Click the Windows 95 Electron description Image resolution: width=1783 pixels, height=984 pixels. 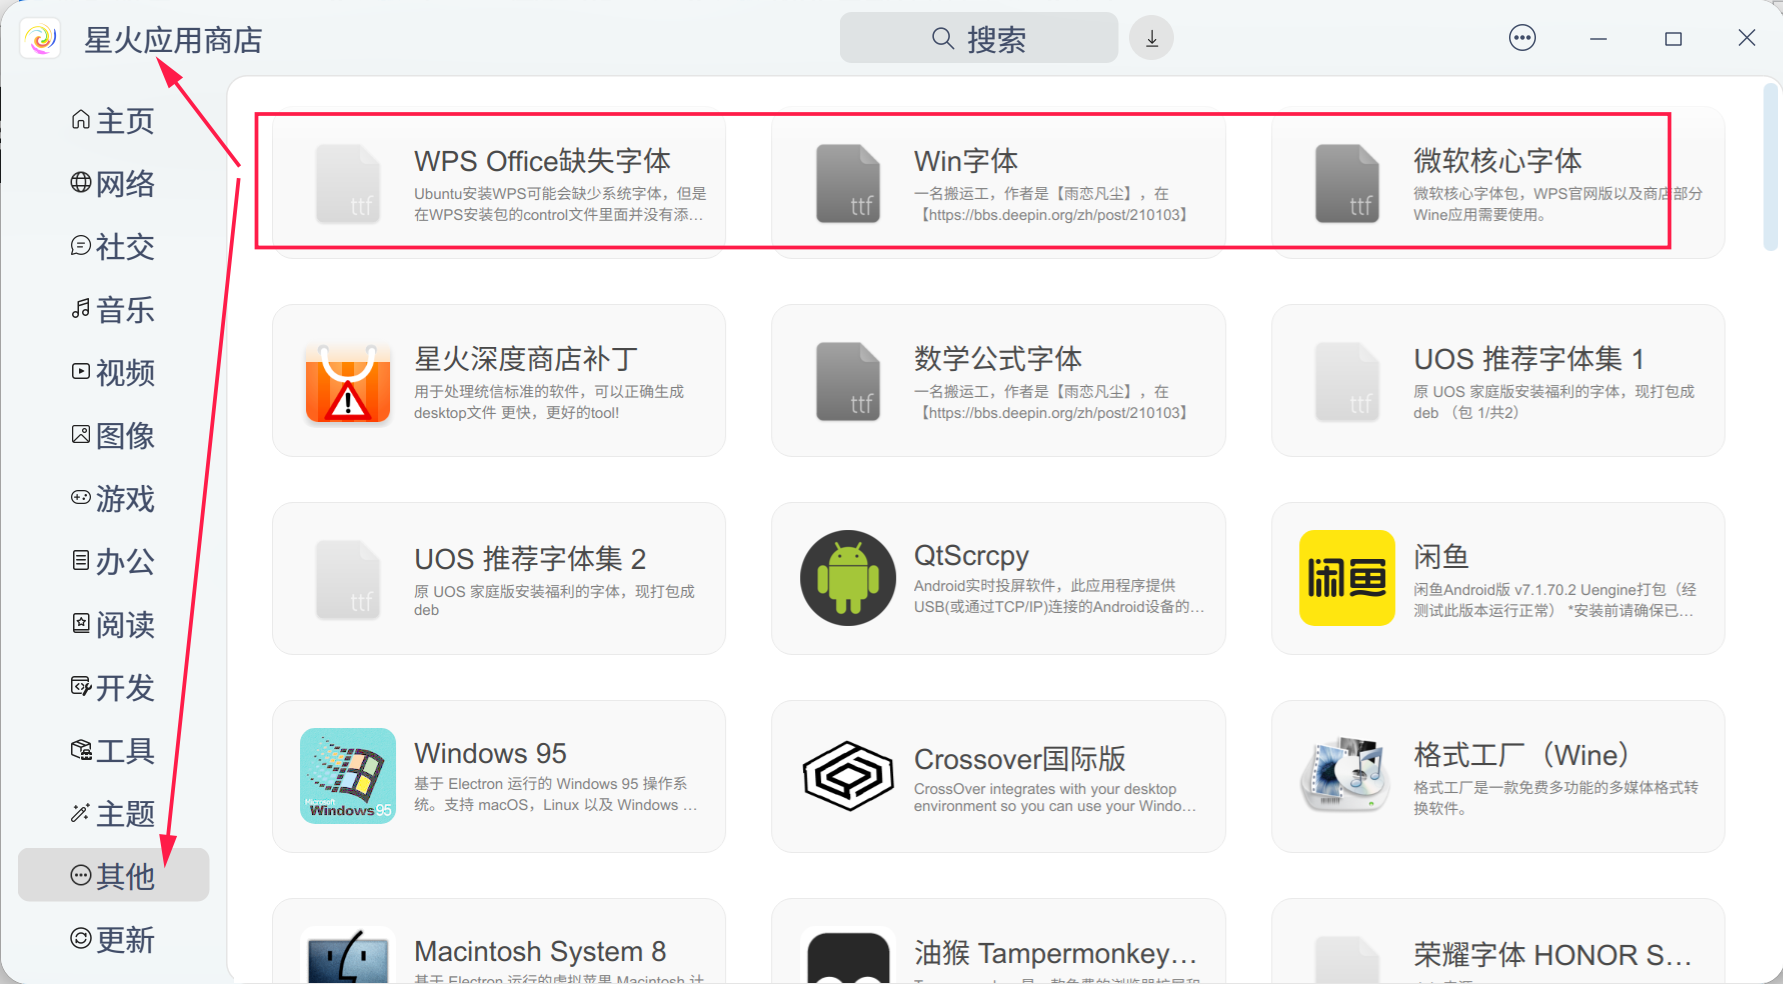pos(556,794)
